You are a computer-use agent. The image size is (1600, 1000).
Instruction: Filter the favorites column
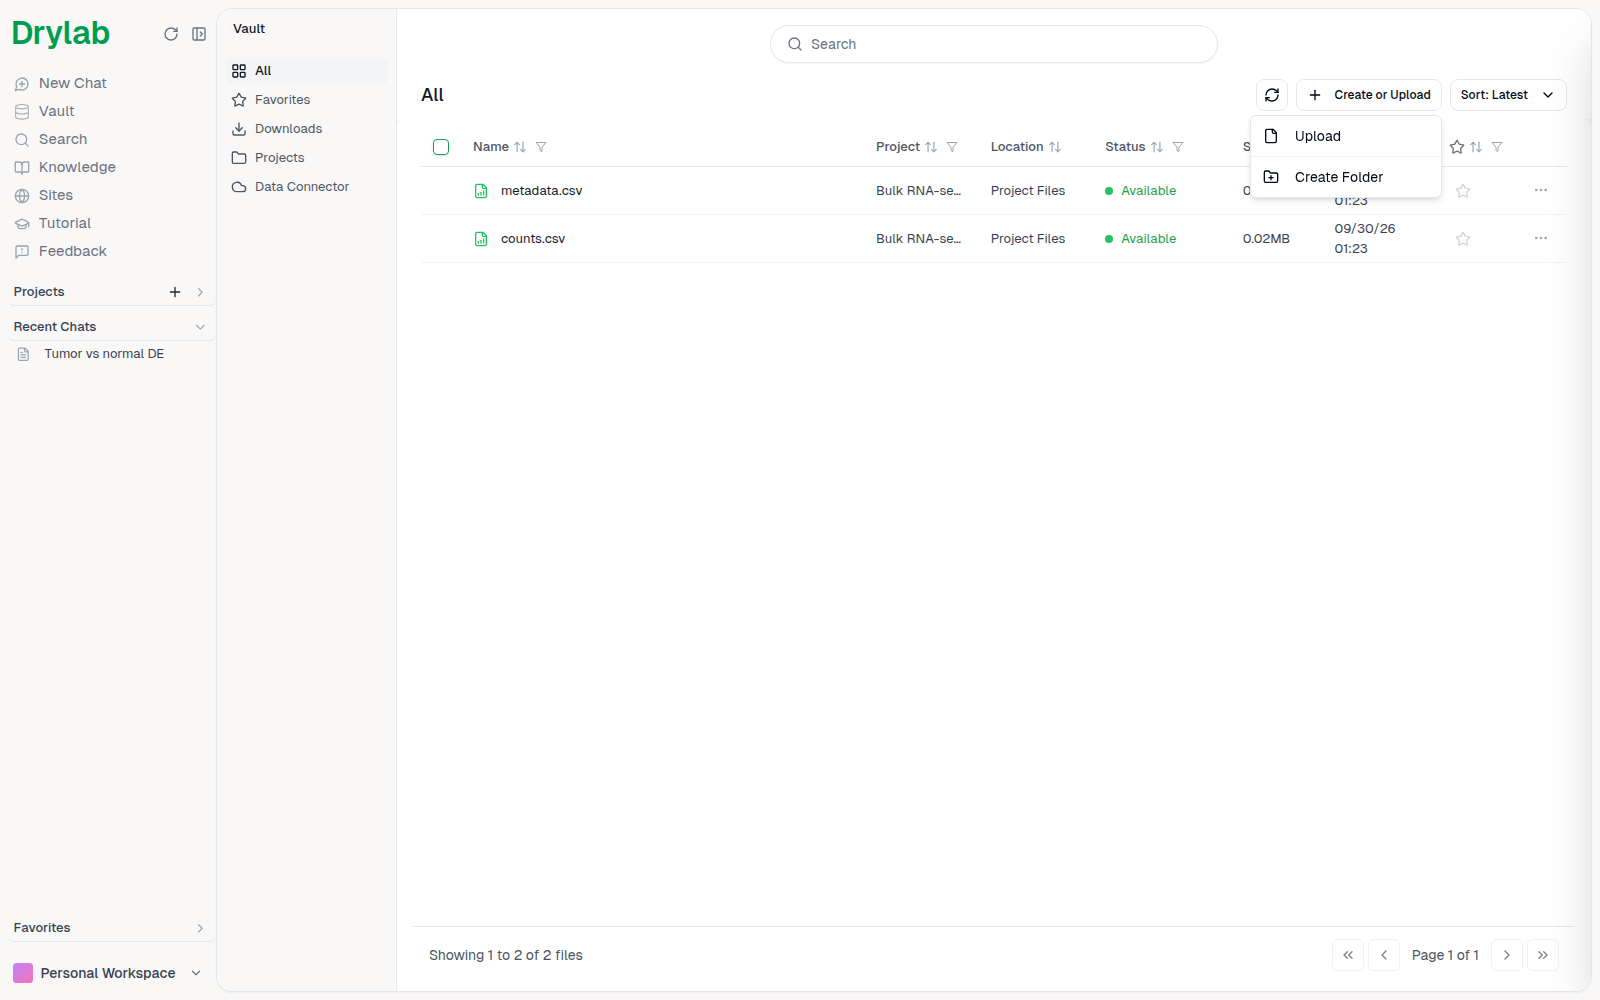tap(1497, 147)
